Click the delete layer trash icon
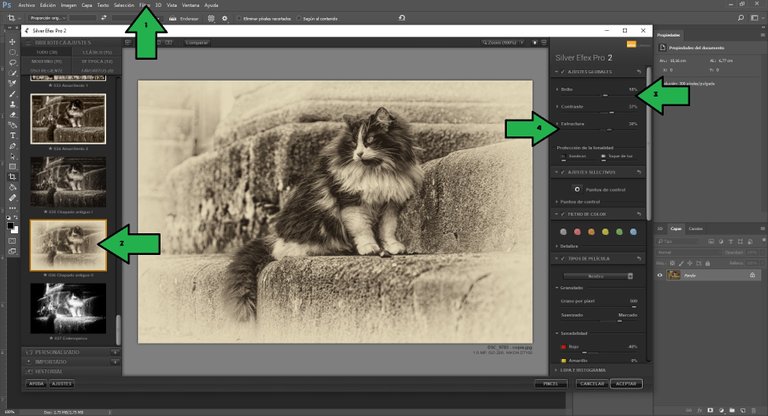768x416 pixels. (754, 410)
